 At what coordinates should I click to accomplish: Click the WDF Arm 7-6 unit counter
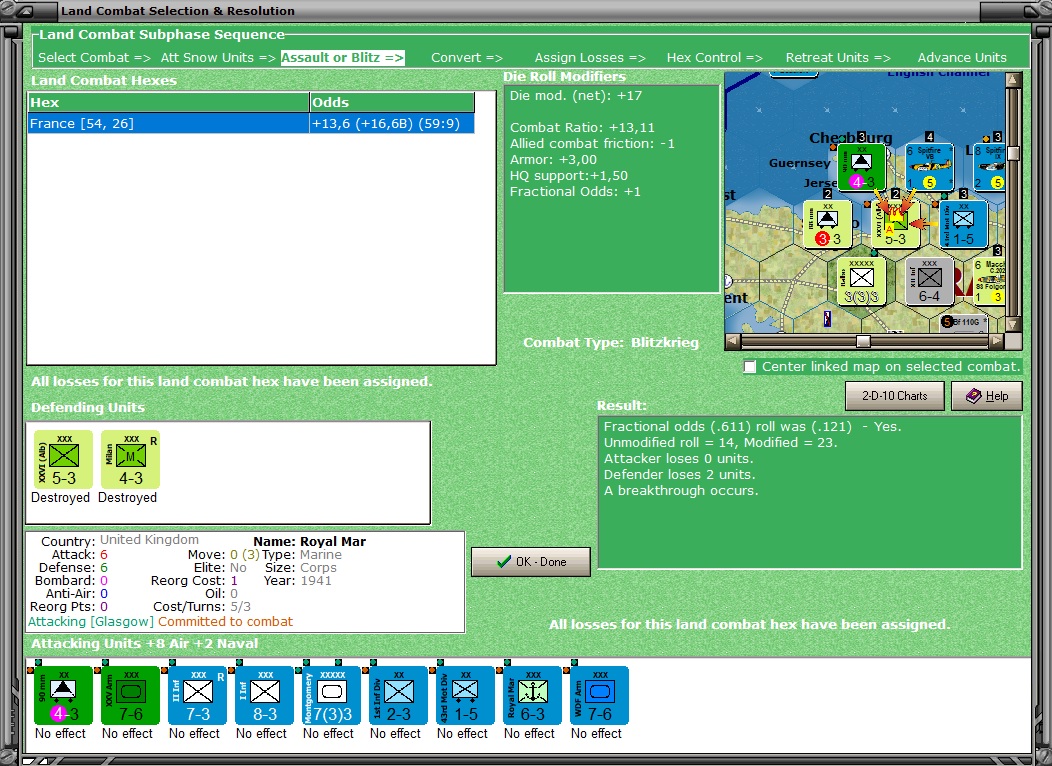[x=597, y=694]
